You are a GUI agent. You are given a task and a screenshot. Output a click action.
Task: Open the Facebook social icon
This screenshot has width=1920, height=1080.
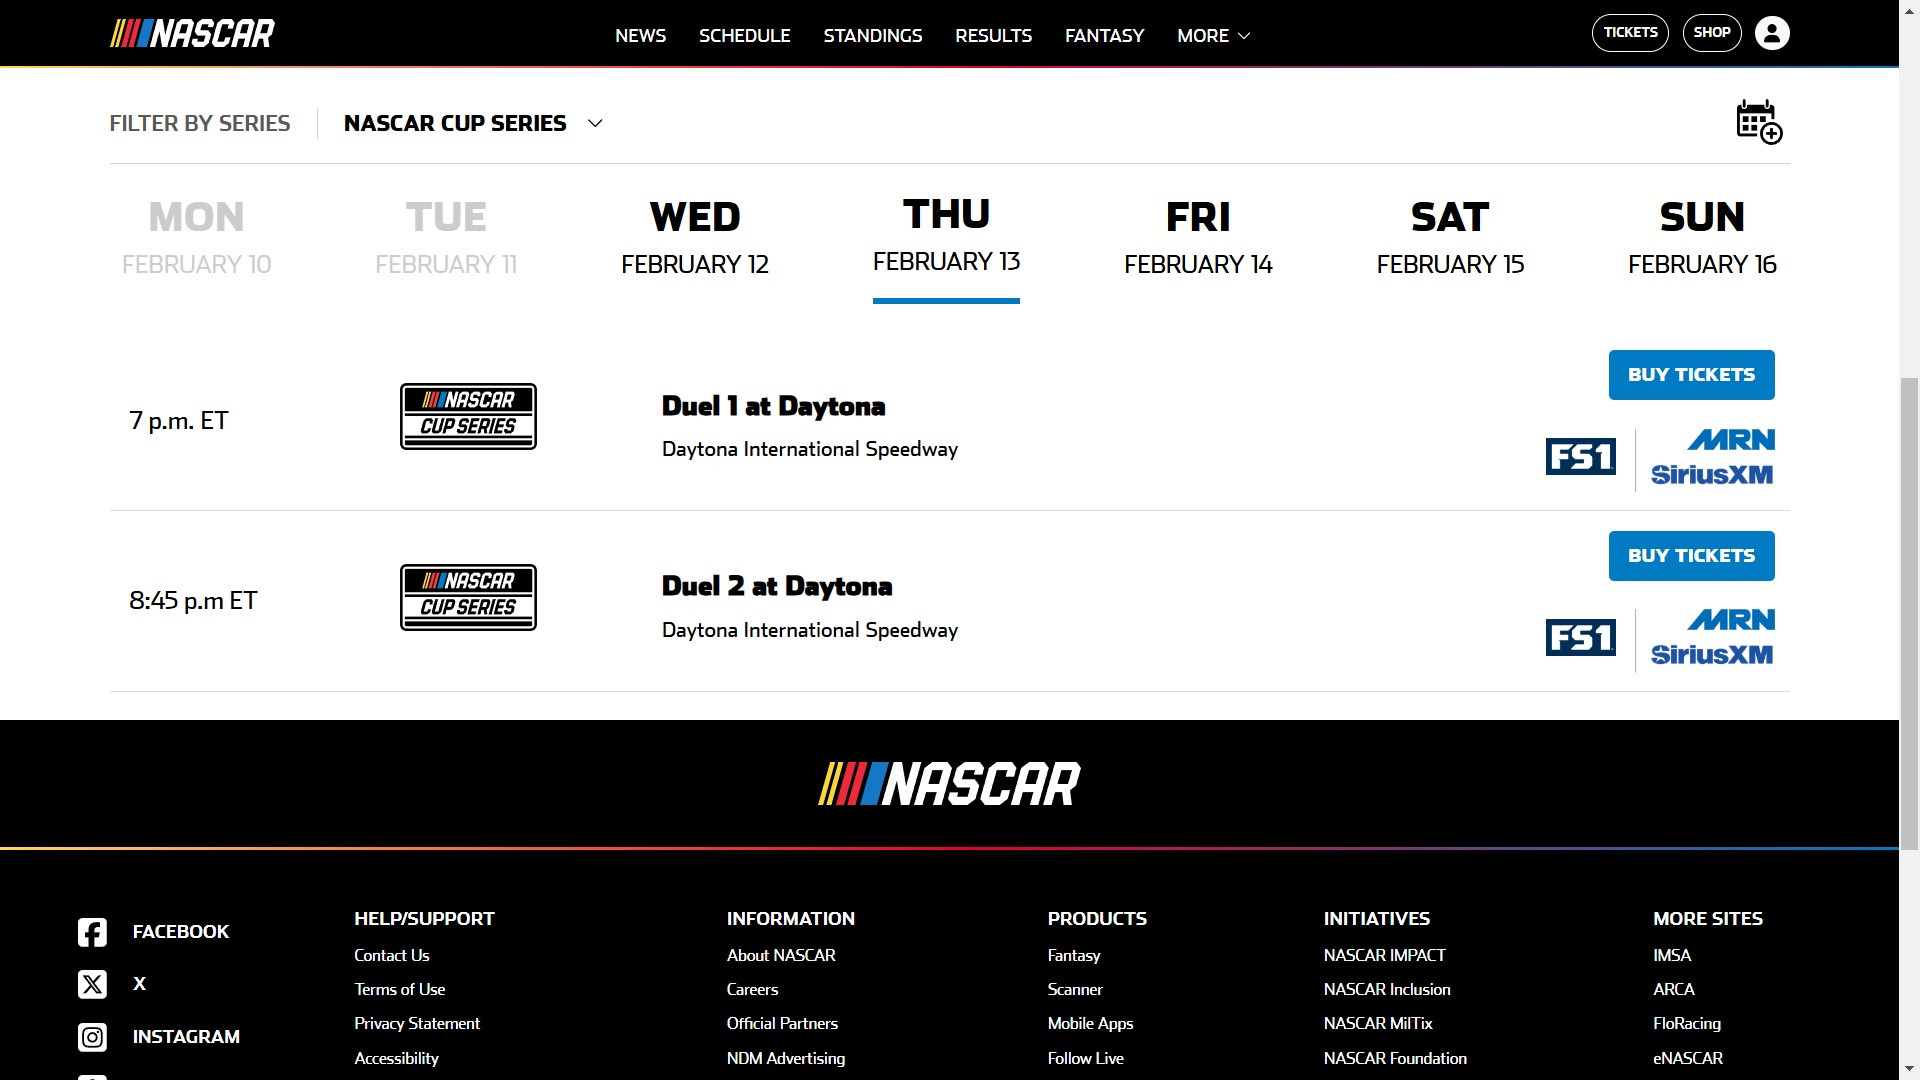[x=92, y=932]
